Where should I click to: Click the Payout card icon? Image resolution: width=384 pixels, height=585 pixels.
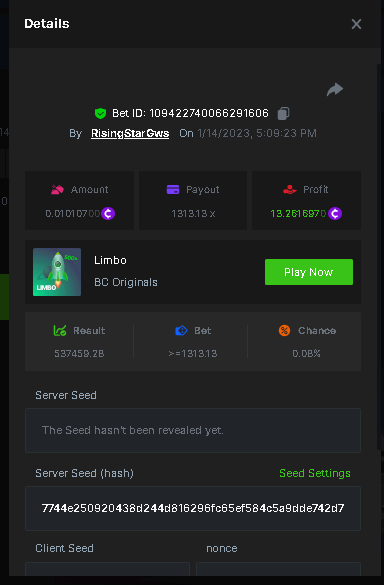pos(173,190)
